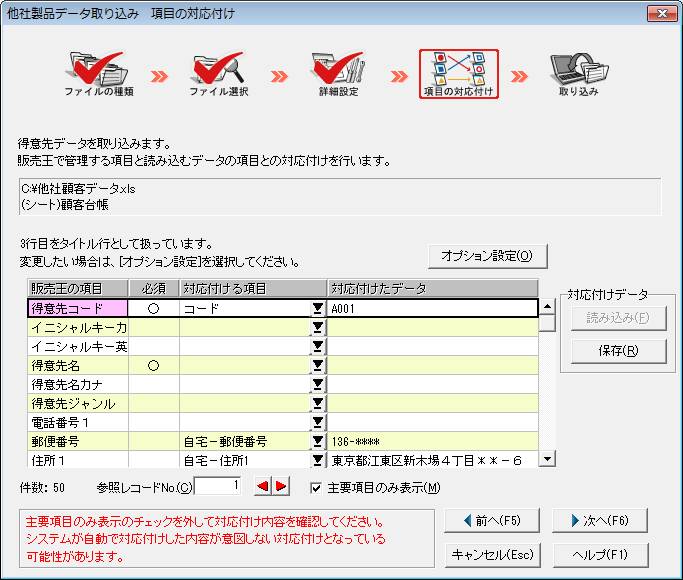Screen dimensions: 683x580
Task: Click the オプション設定(O) button
Action: [487, 256]
